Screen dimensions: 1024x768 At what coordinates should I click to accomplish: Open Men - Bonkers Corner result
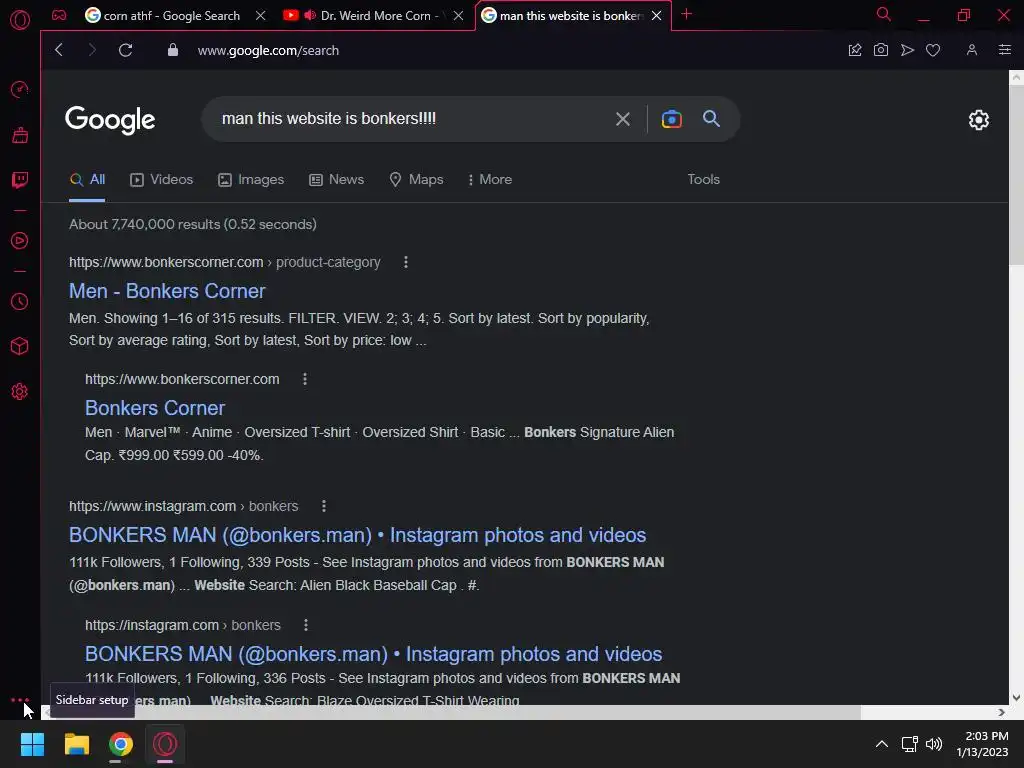pos(167,291)
